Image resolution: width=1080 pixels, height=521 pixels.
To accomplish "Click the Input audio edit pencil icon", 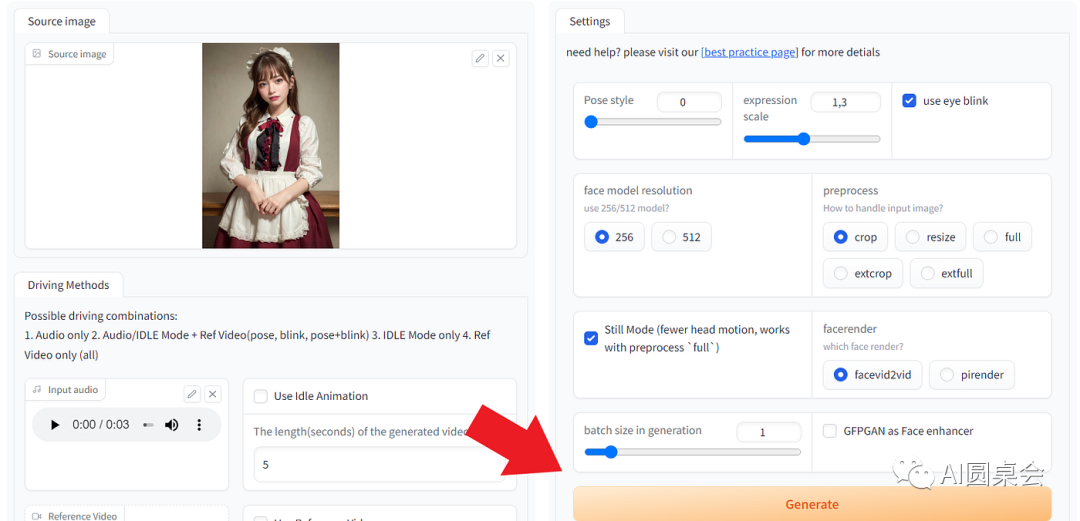I will coord(192,394).
